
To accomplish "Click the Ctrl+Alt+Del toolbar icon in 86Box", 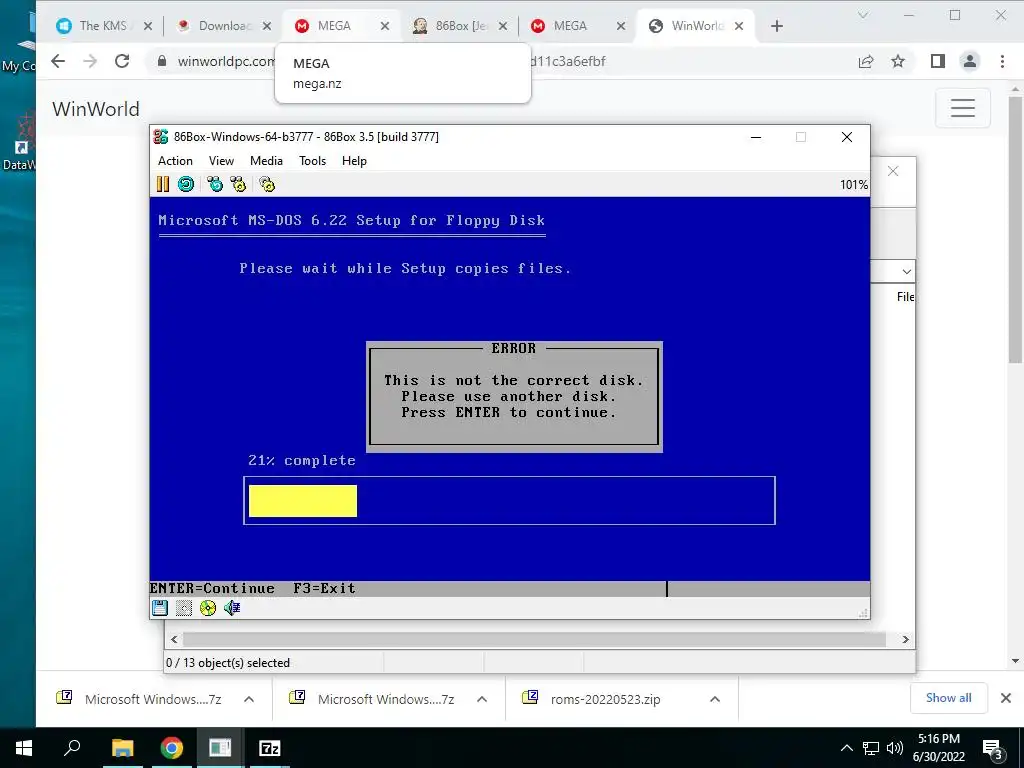I will click(215, 184).
